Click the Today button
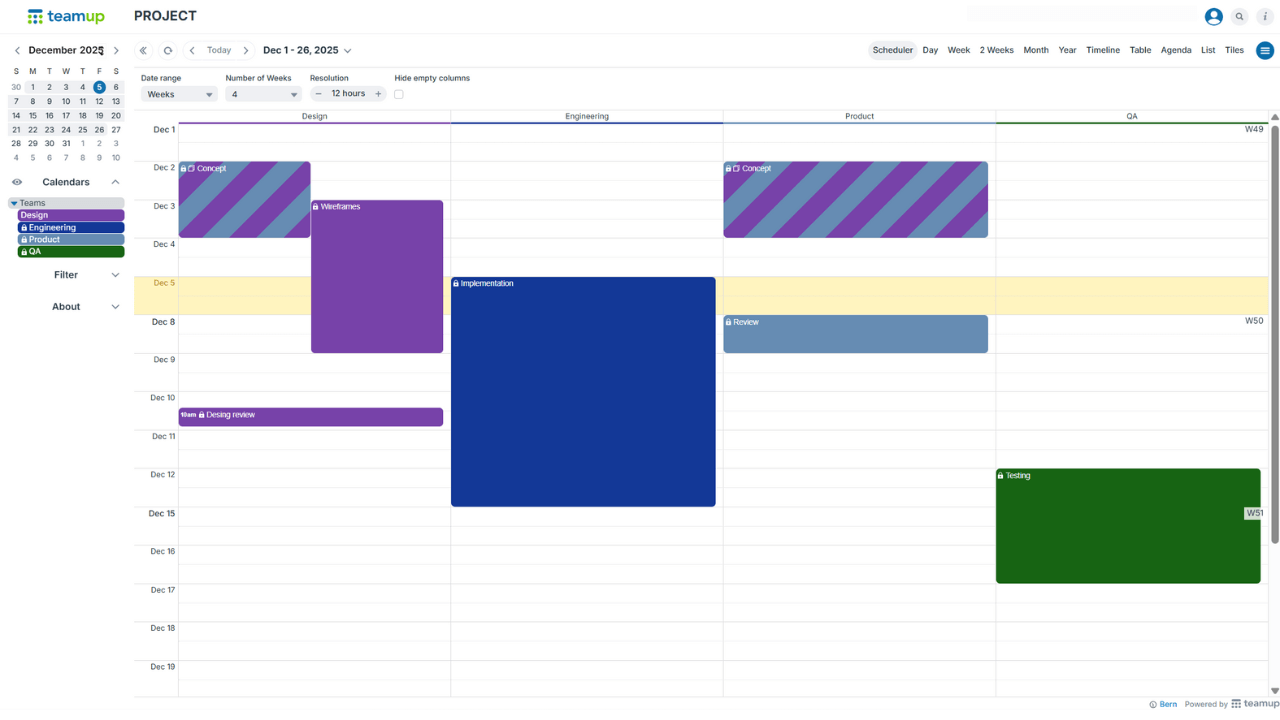Screen dimensions: 1280x720 (x=219, y=51)
